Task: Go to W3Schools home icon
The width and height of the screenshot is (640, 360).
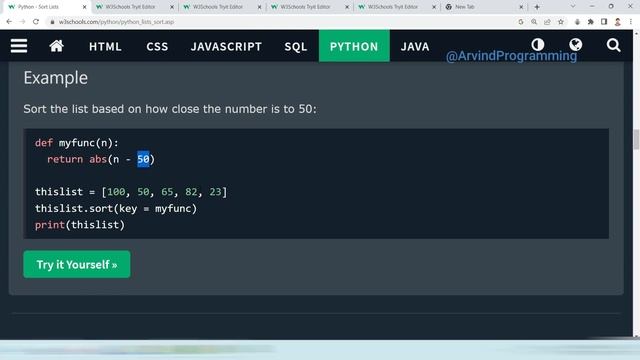Action: (x=56, y=46)
